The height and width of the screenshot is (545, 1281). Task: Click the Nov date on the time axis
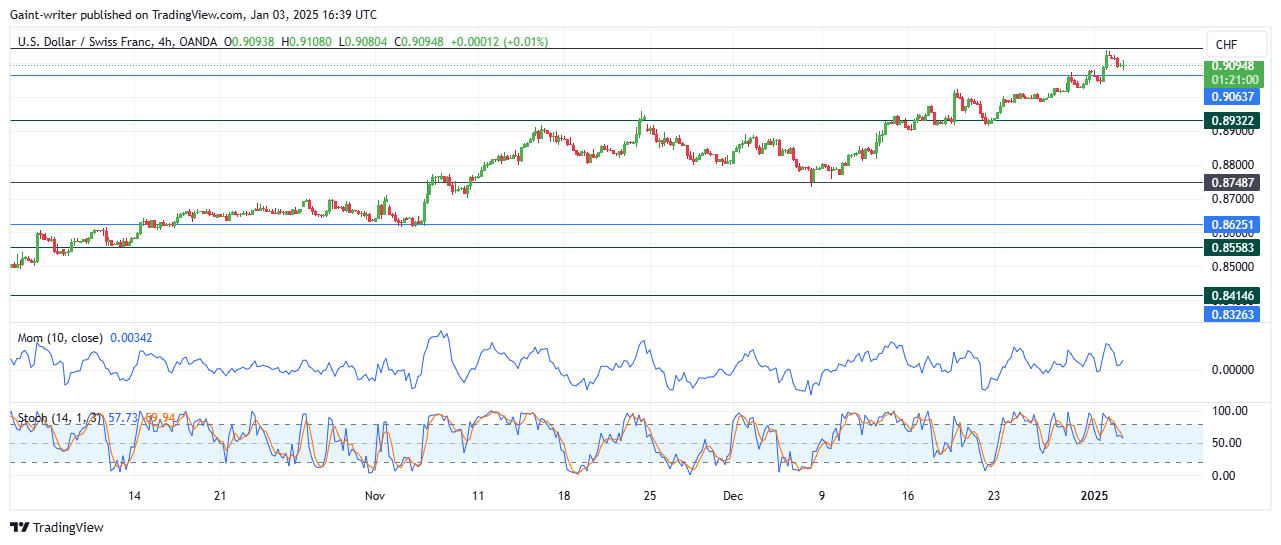(375, 496)
